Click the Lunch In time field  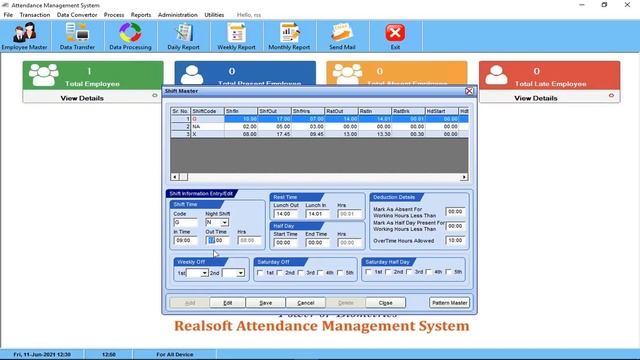pos(317,214)
